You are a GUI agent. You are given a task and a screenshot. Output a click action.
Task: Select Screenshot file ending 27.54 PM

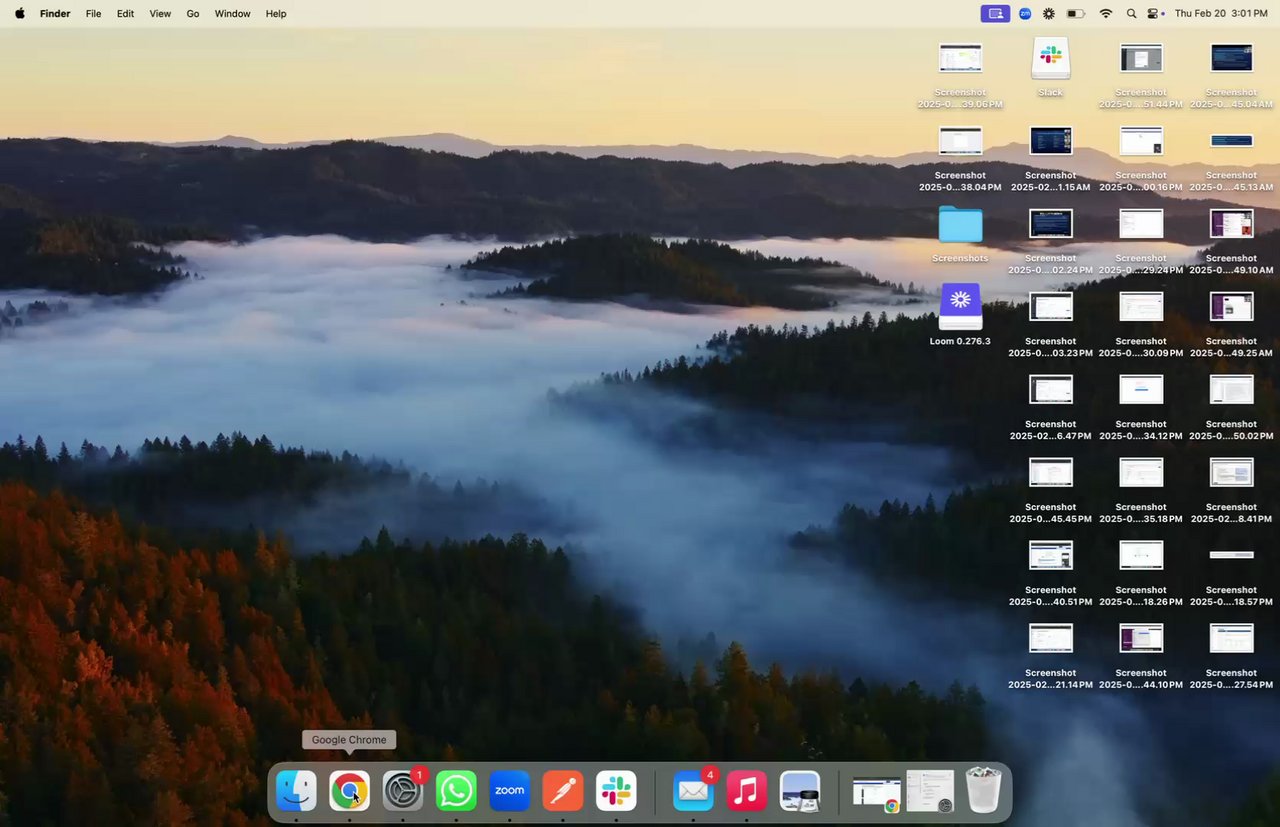(1231, 639)
